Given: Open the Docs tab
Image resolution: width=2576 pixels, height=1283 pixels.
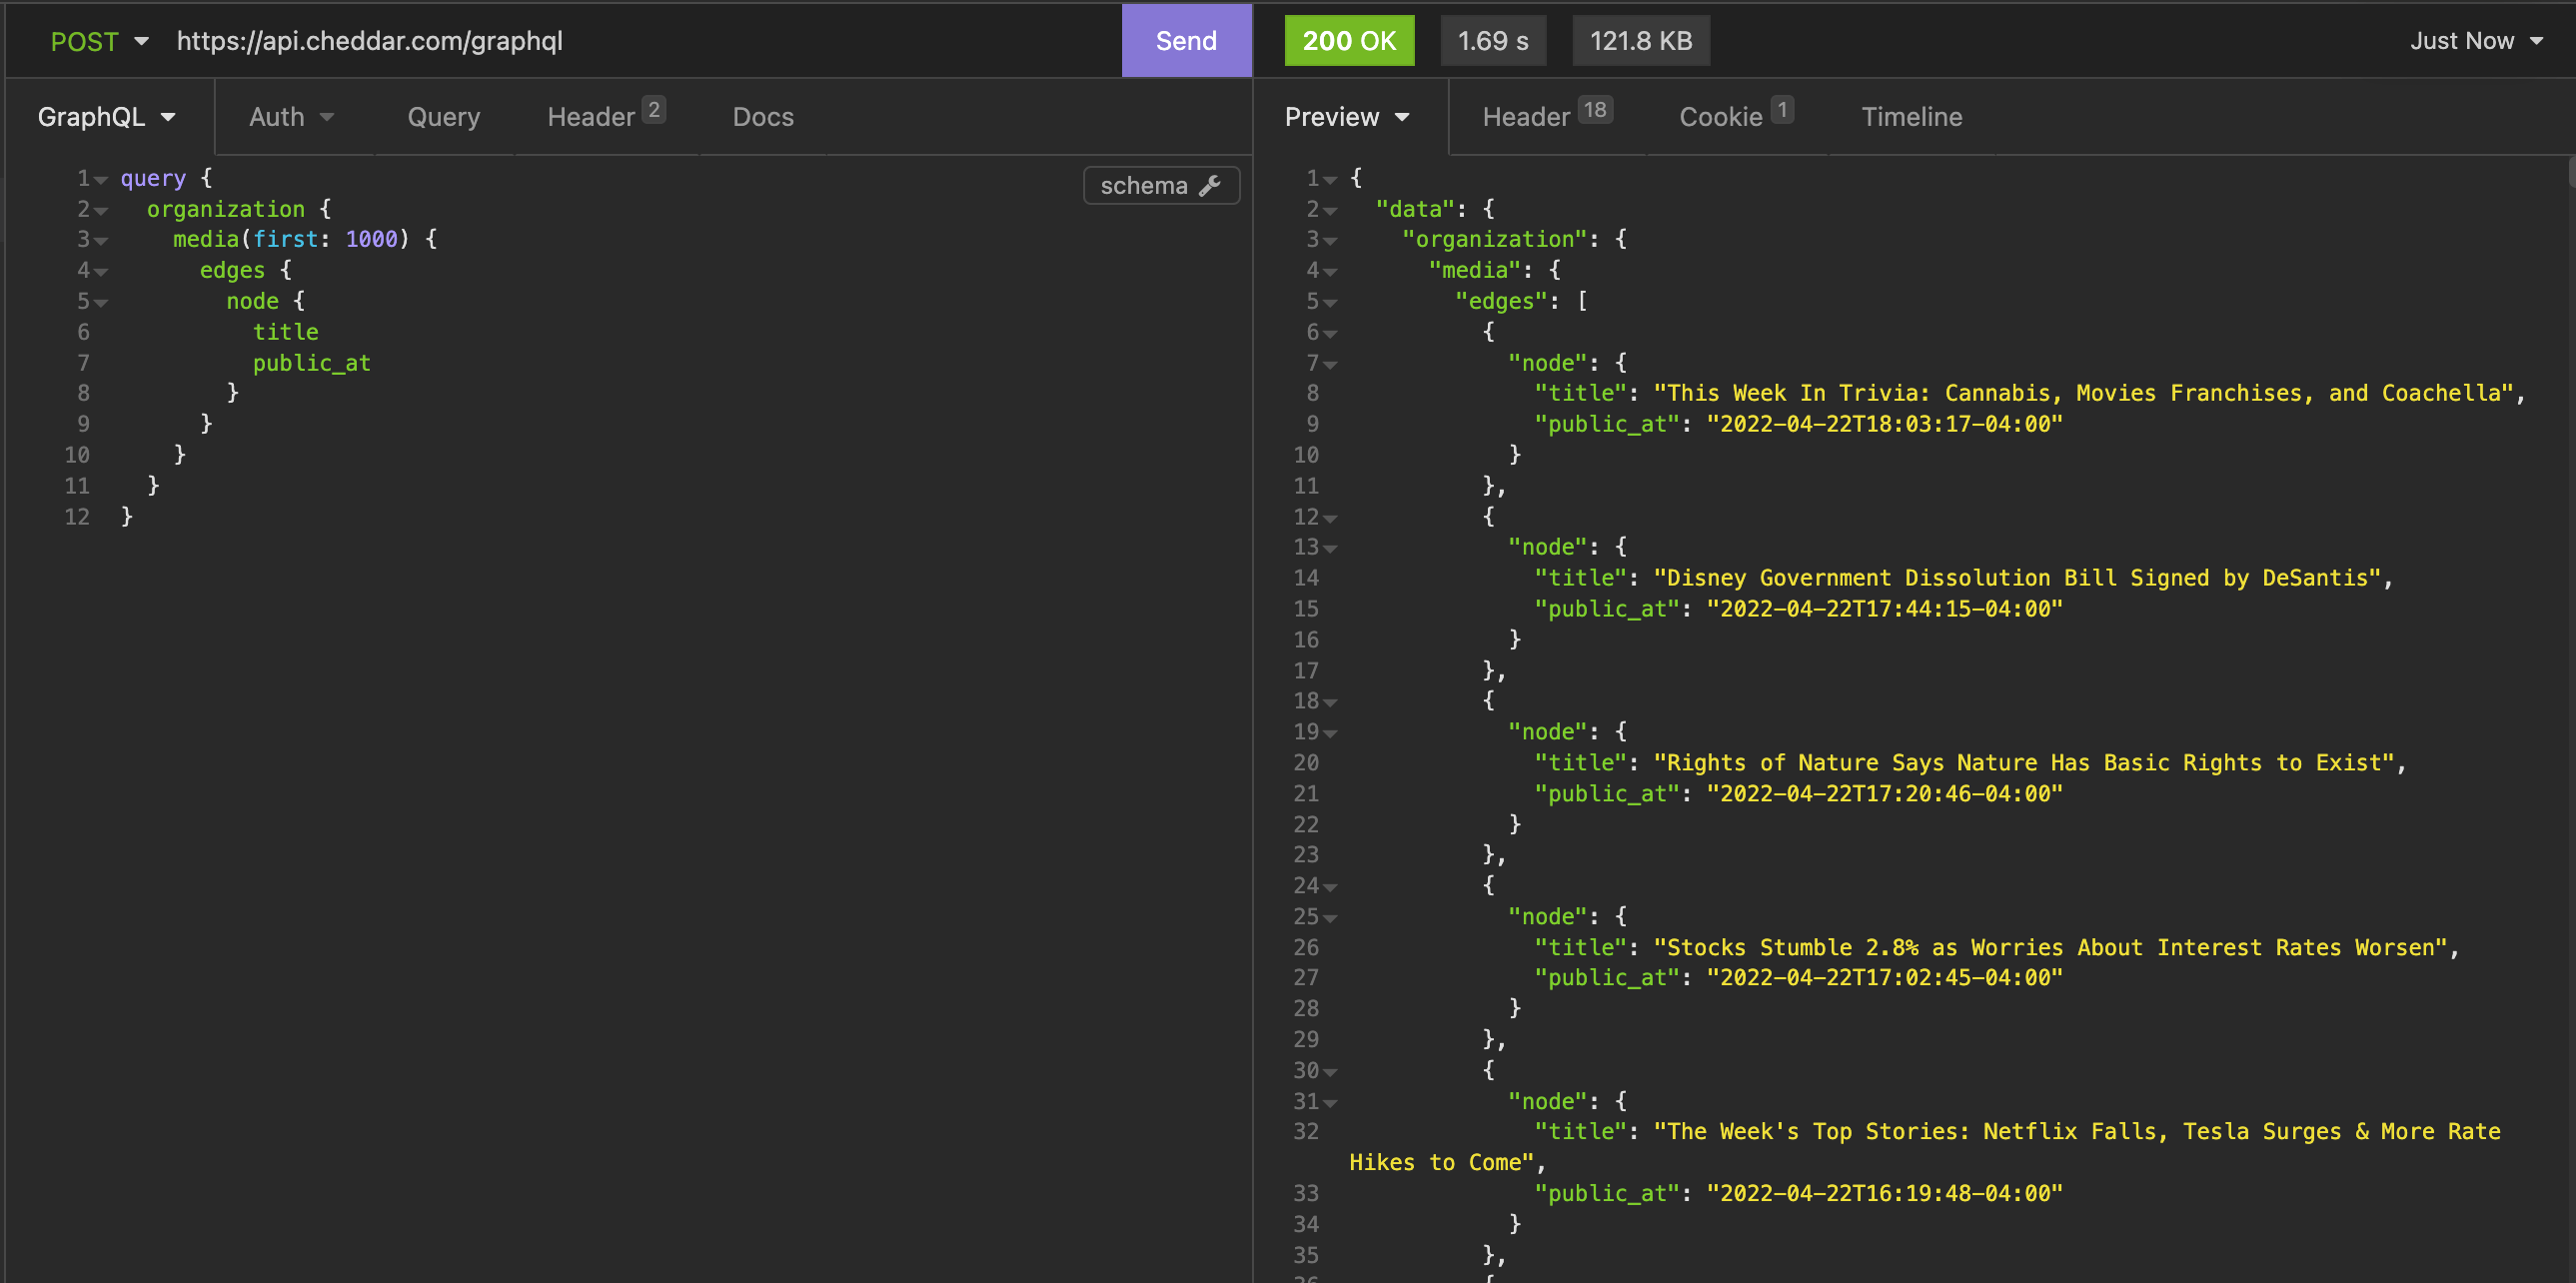Looking at the screenshot, I should (762, 117).
